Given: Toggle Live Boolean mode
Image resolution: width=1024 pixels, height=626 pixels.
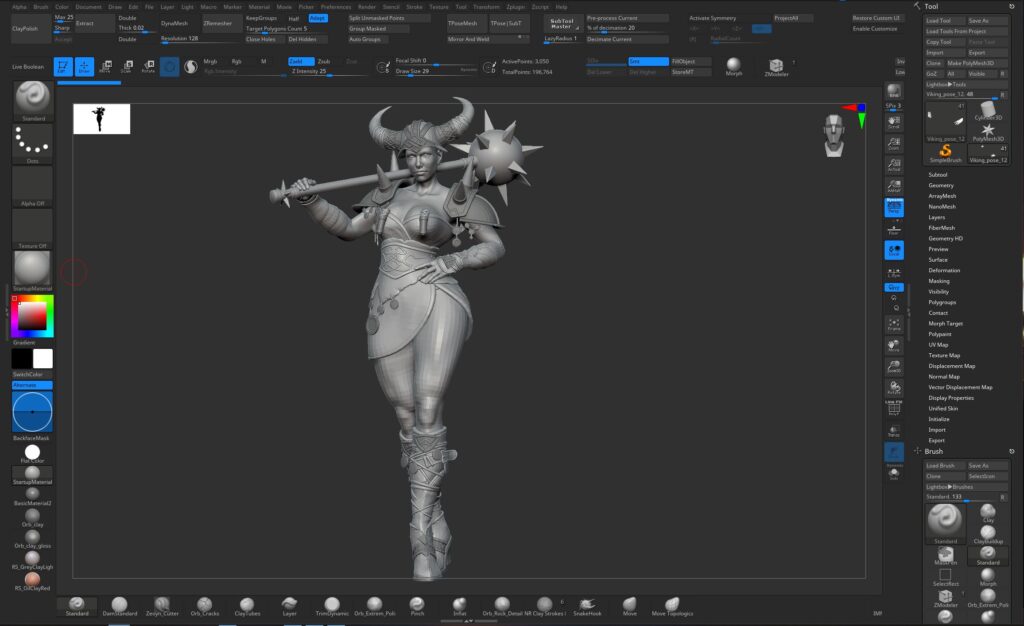Looking at the screenshot, I should tap(28, 67).
